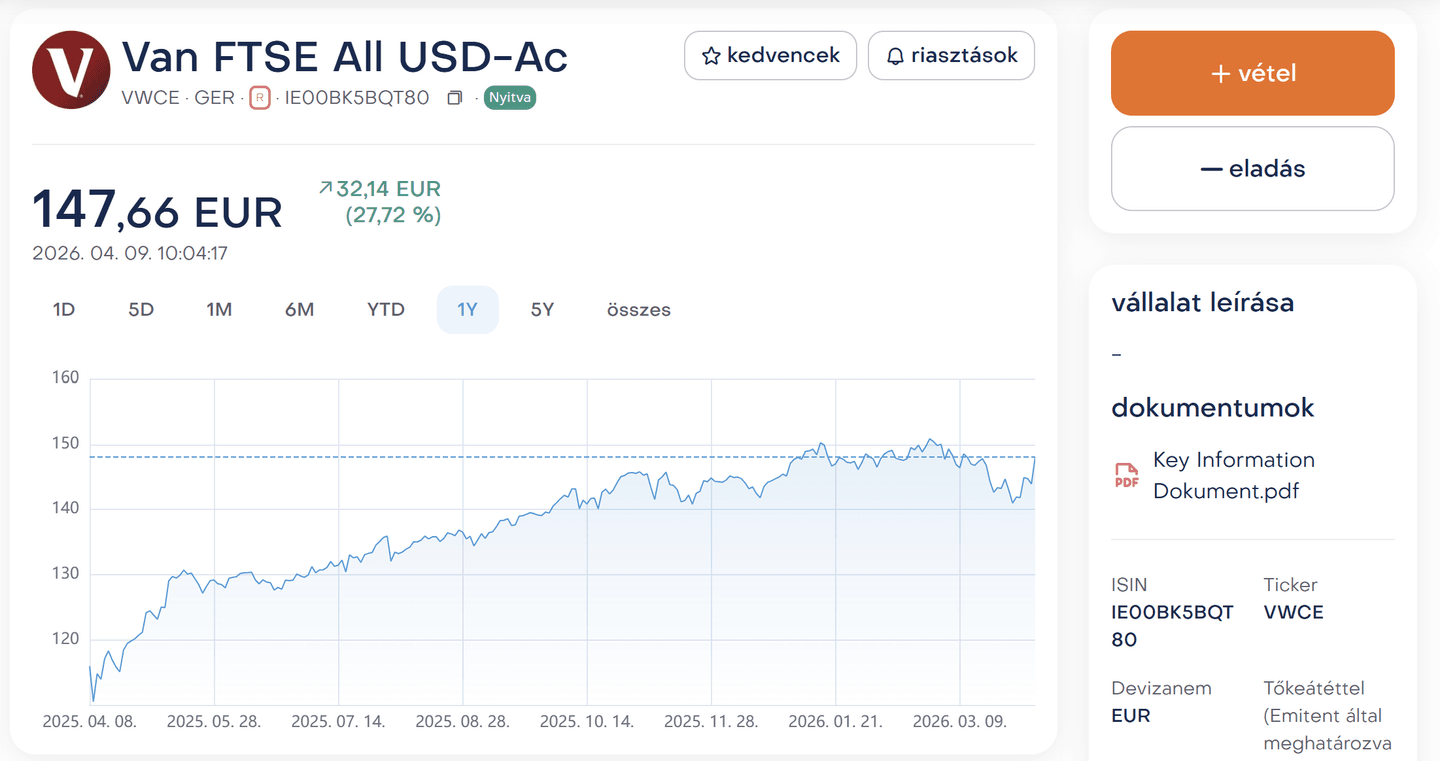Copy the ISIN using the copy icon
The height and width of the screenshot is (761, 1440).
[455, 97]
